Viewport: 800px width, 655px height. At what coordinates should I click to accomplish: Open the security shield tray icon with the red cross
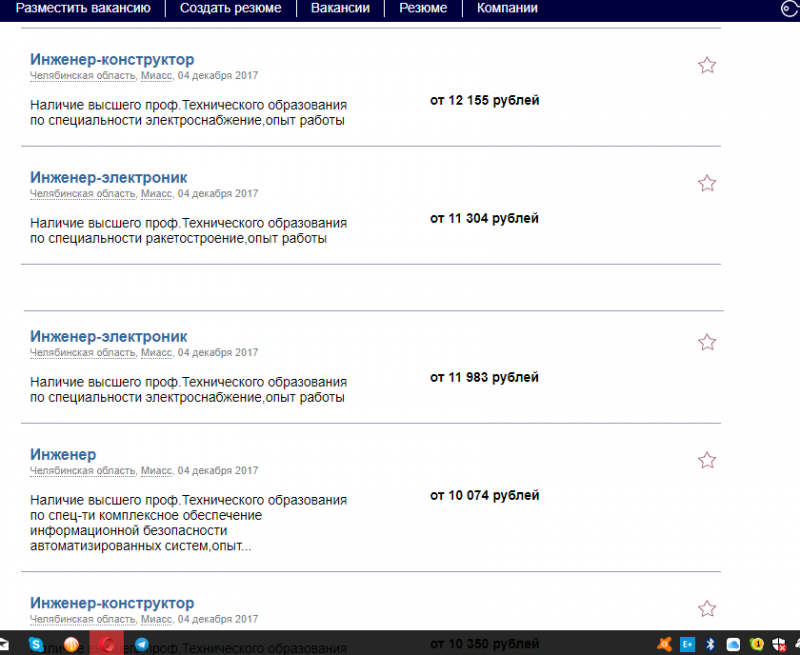779,645
